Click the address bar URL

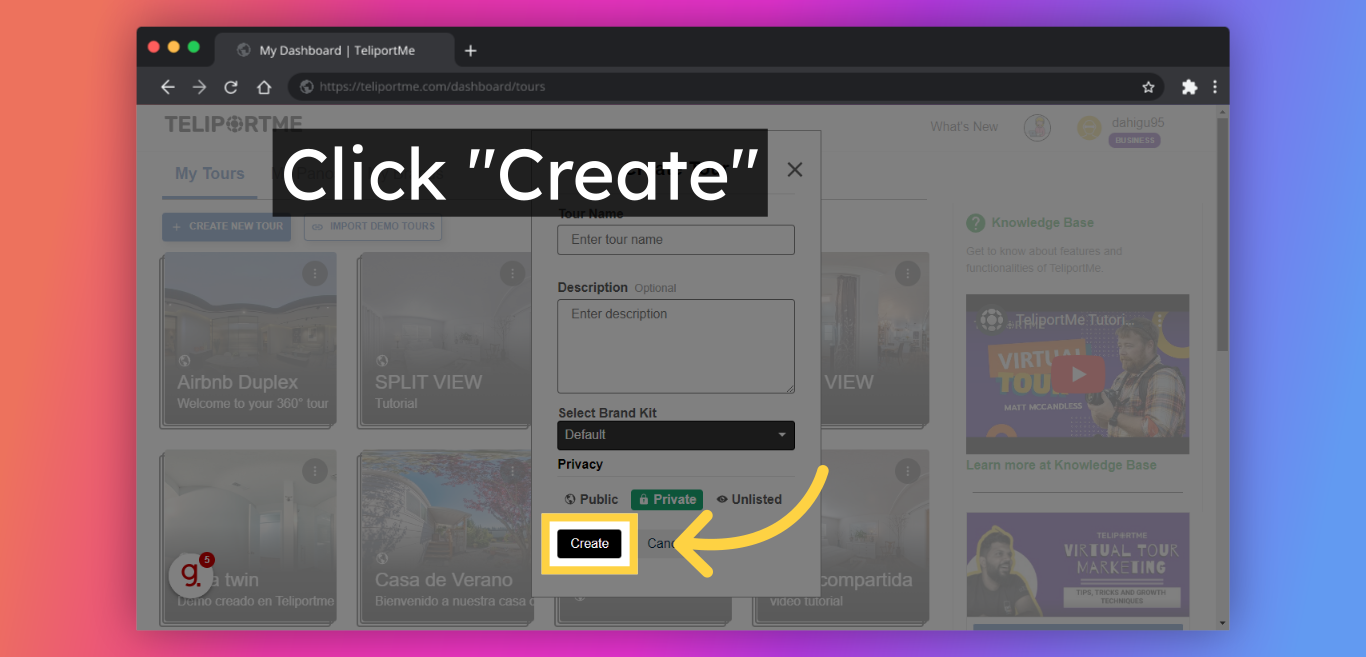432,87
